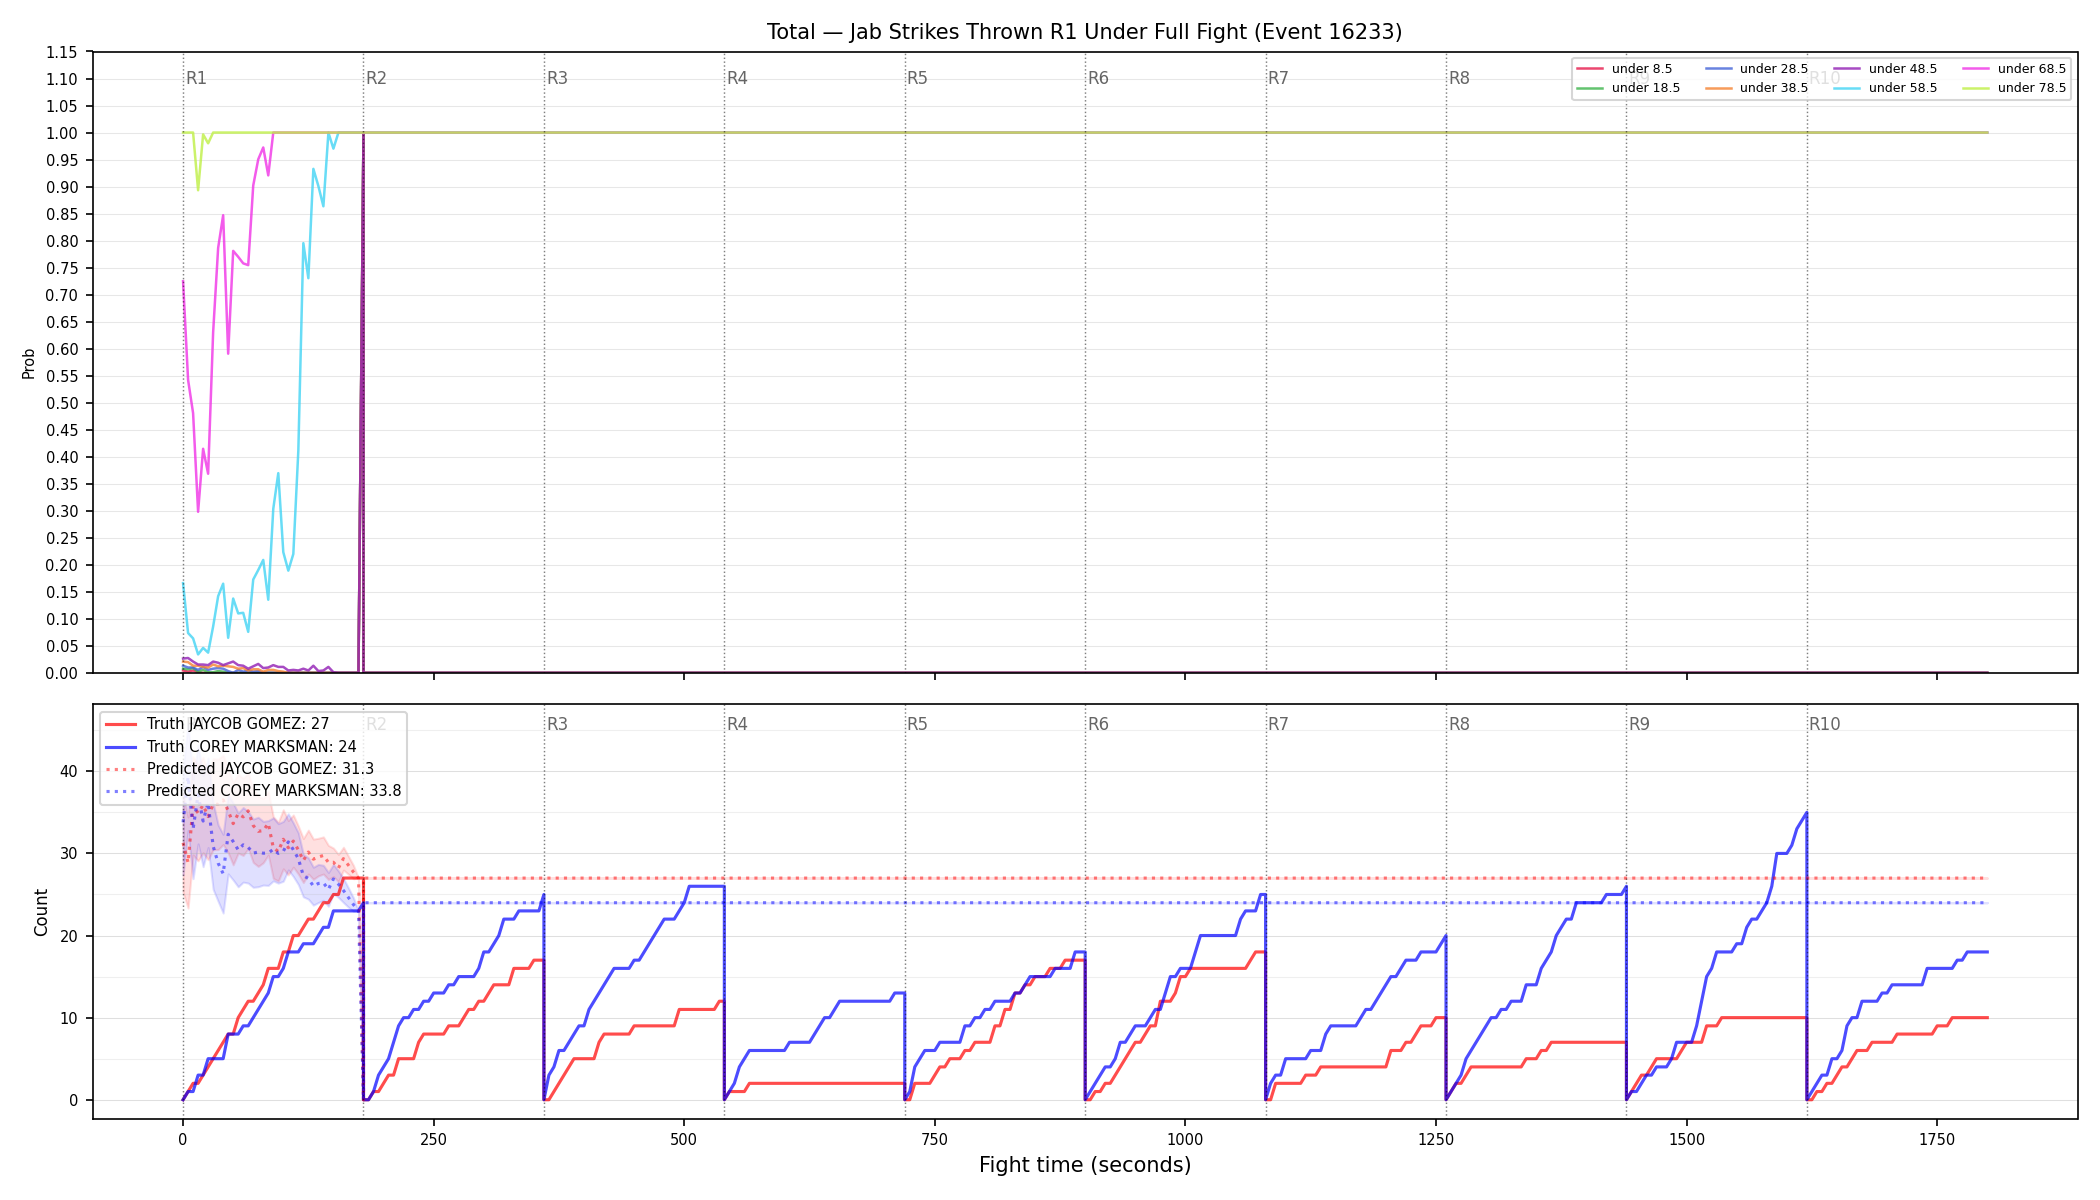Click the R3 round marker in probability chart
Image resolution: width=2100 pixels, height=1200 pixels.
[557, 78]
